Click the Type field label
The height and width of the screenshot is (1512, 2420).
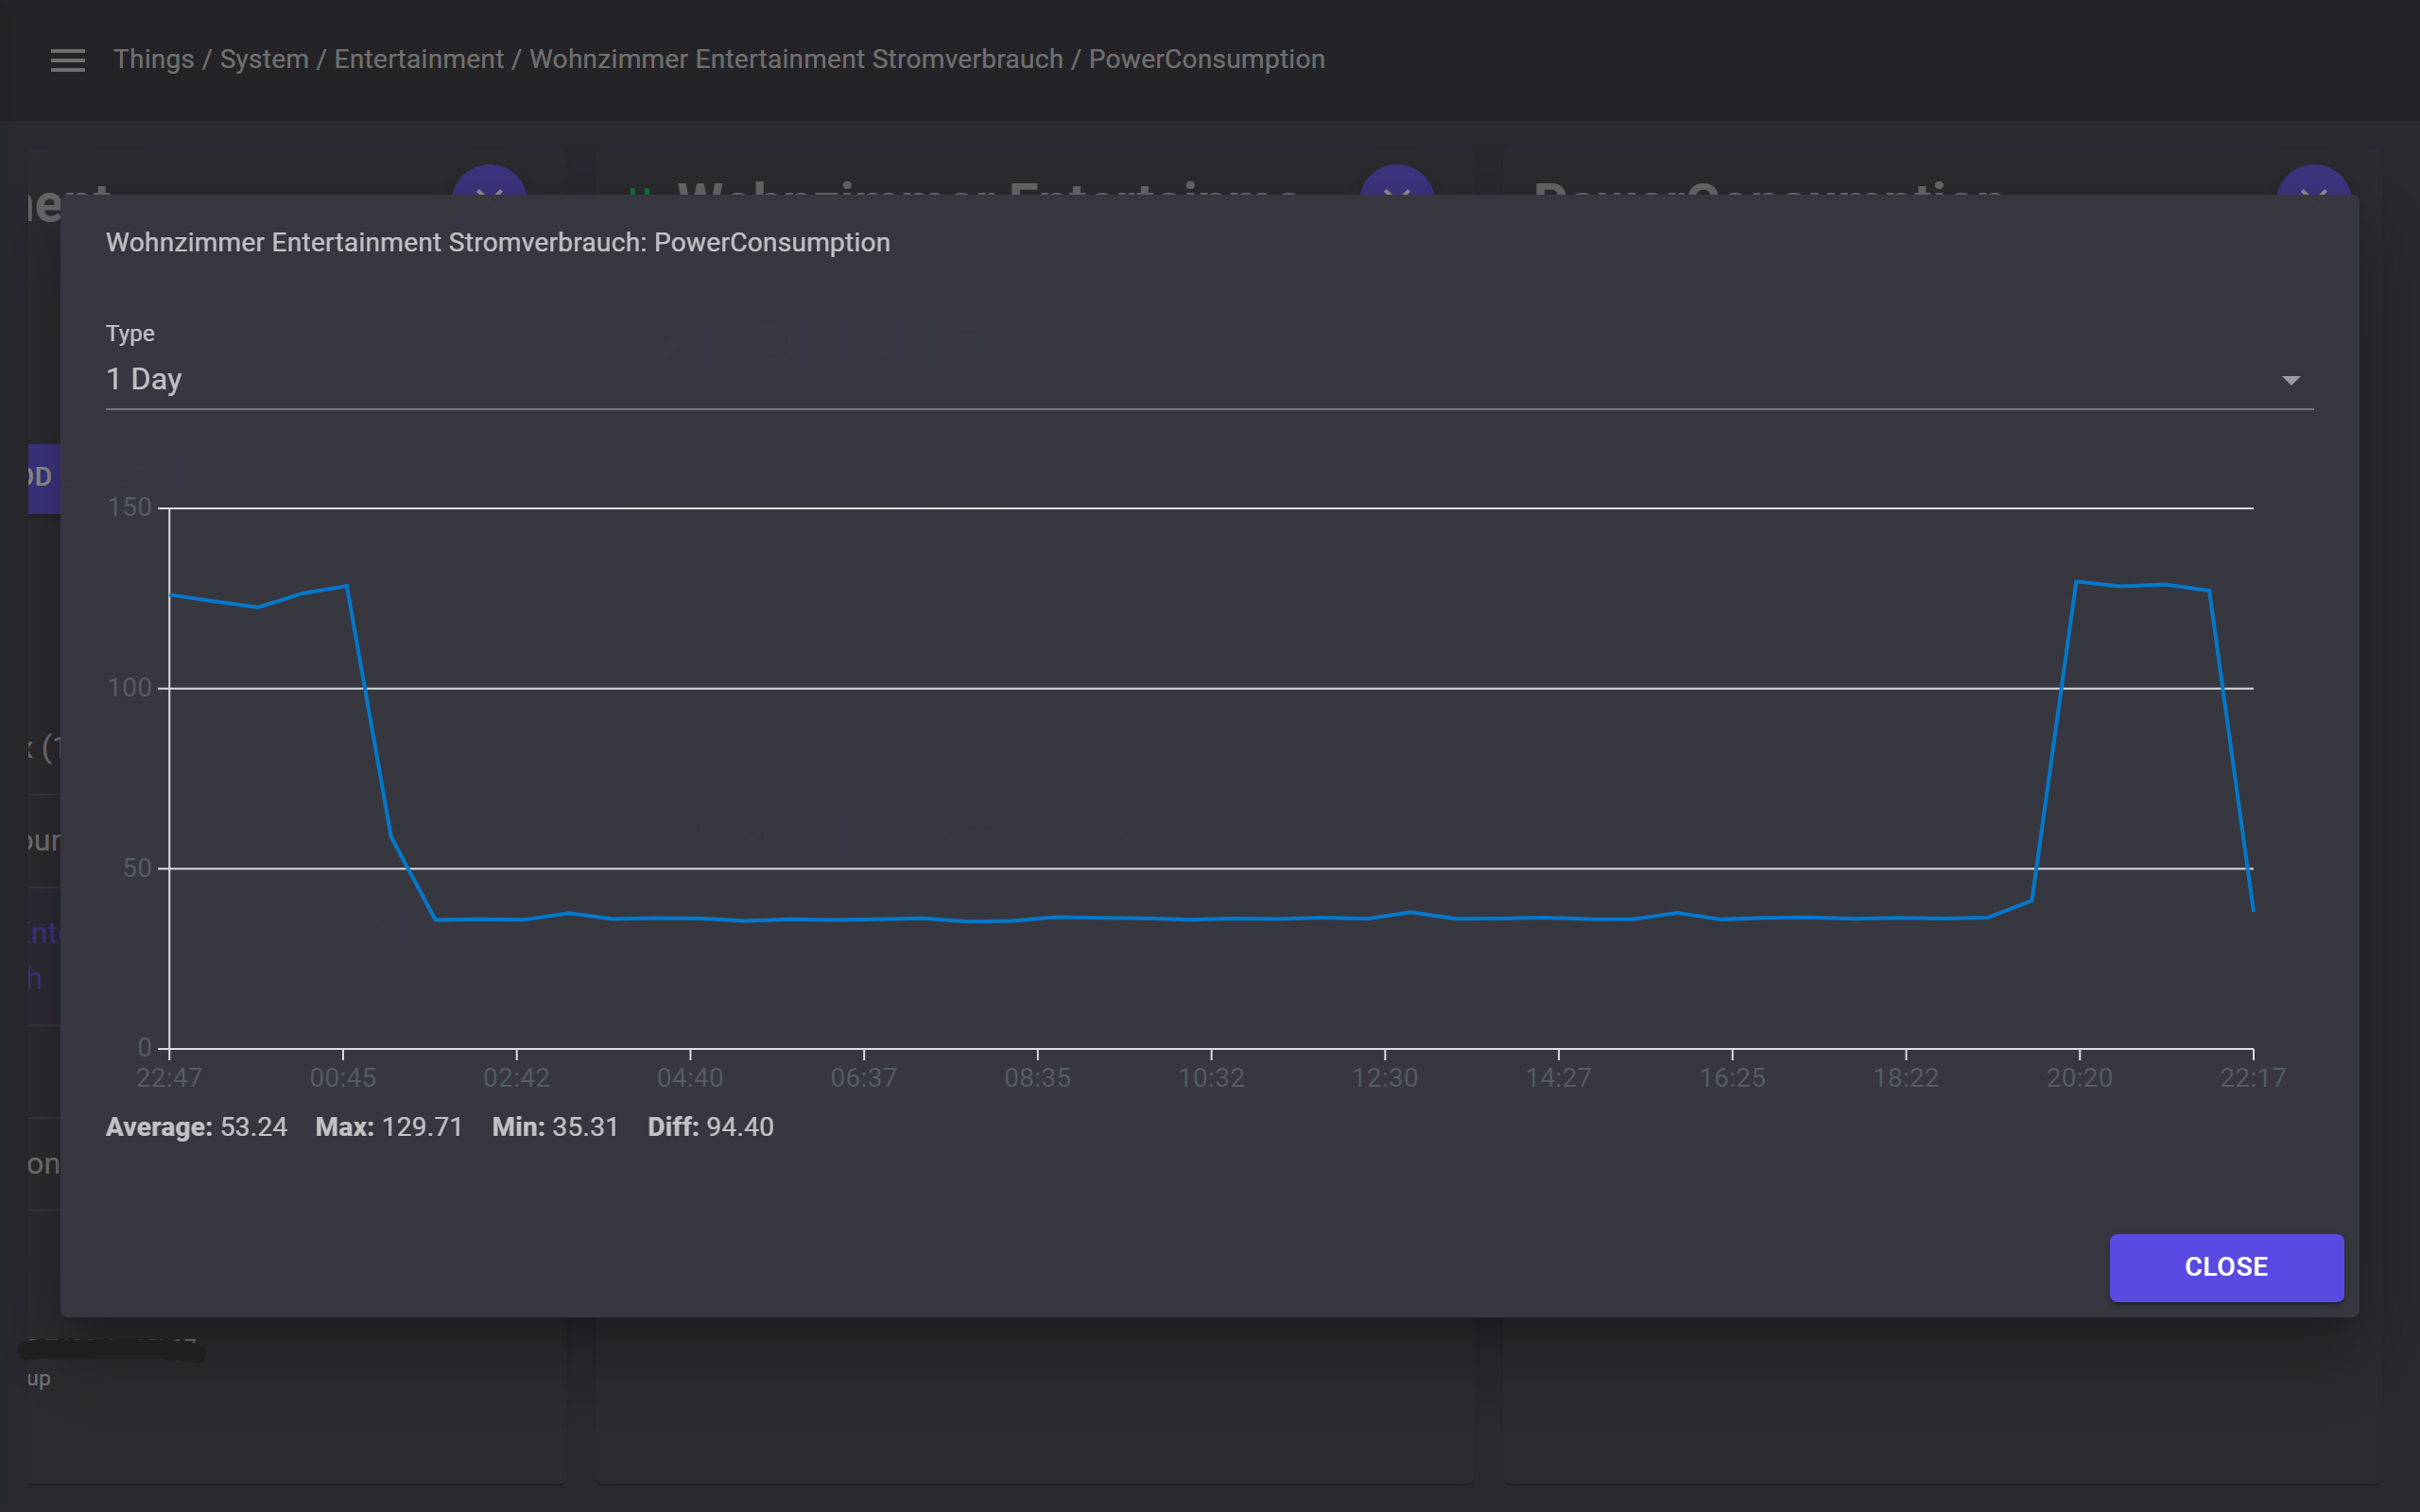pos(130,334)
